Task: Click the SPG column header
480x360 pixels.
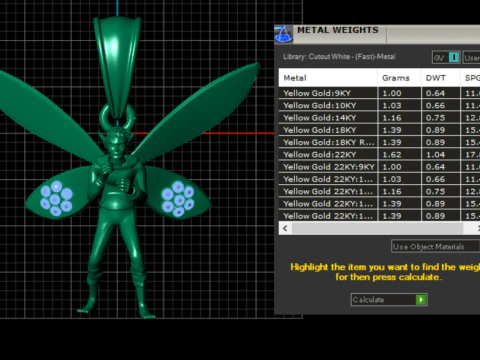Action: click(471, 78)
